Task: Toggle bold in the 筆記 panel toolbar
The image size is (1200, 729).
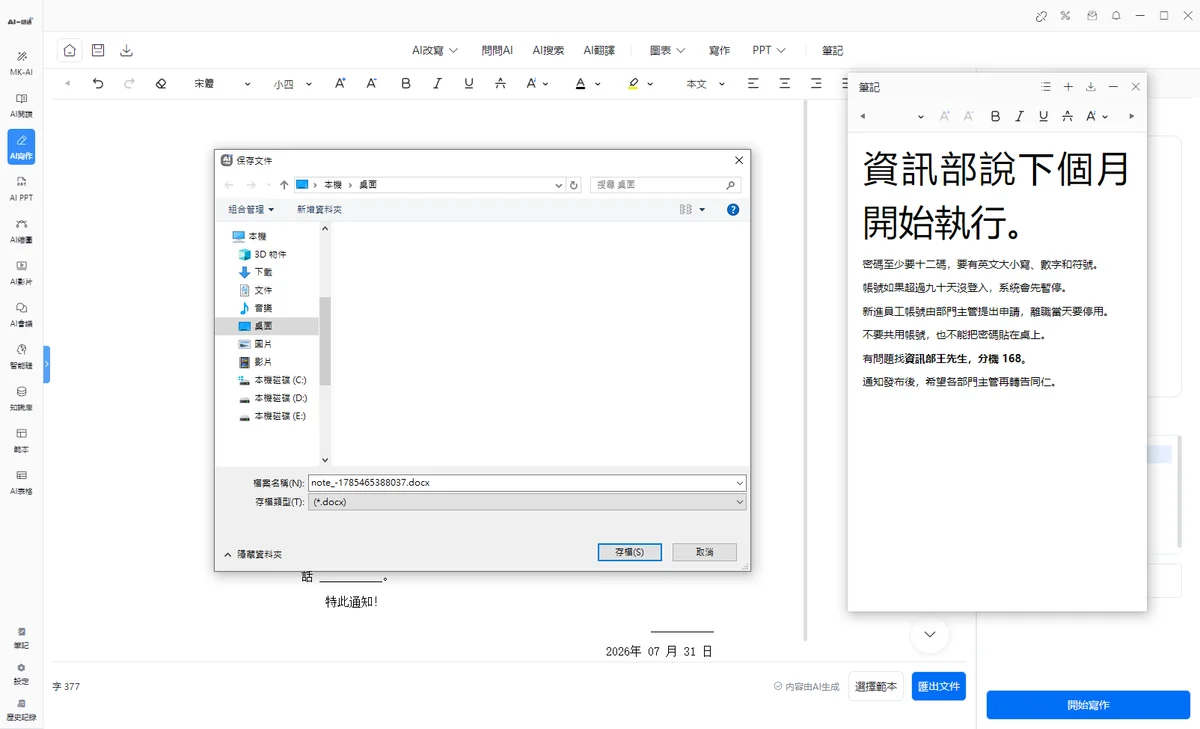Action: click(995, 116)
